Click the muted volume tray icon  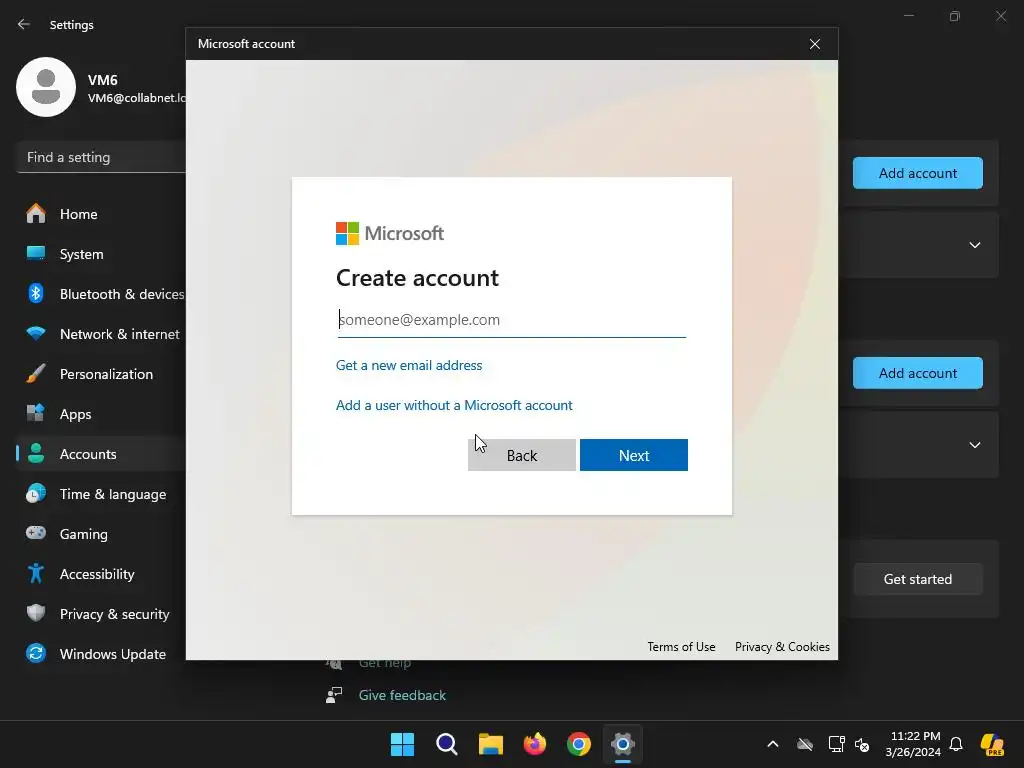coord(862,744)
